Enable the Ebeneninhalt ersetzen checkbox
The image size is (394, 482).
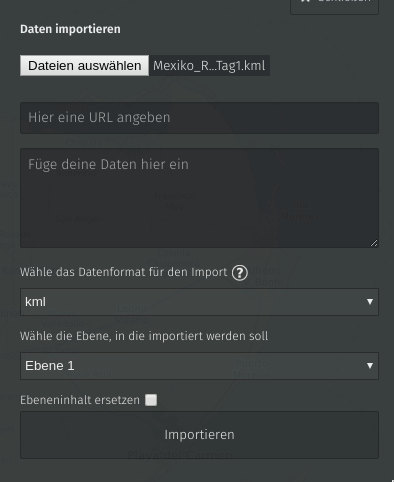tap(151, 400)
